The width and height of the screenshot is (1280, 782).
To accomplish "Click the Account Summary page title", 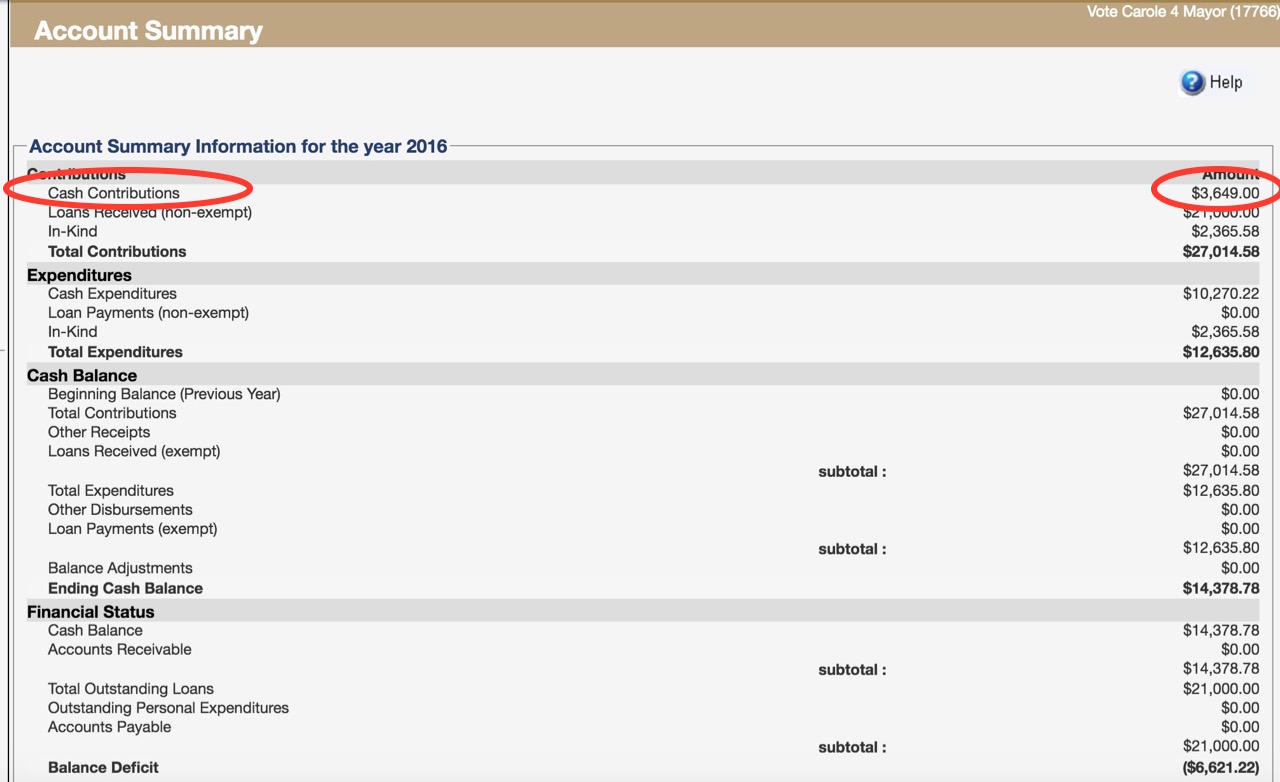I will pyautogui.click(x=148, y=31).
